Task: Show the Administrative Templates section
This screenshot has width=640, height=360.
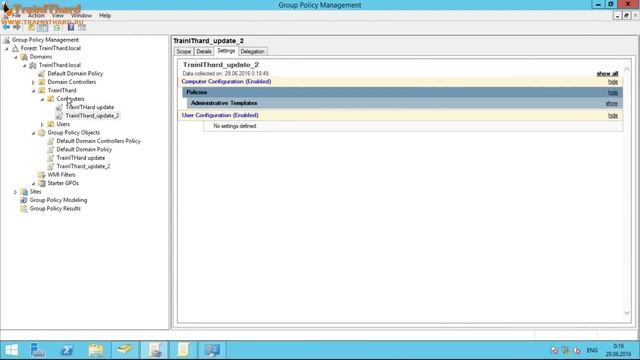Action: click(x=612, y=103)
